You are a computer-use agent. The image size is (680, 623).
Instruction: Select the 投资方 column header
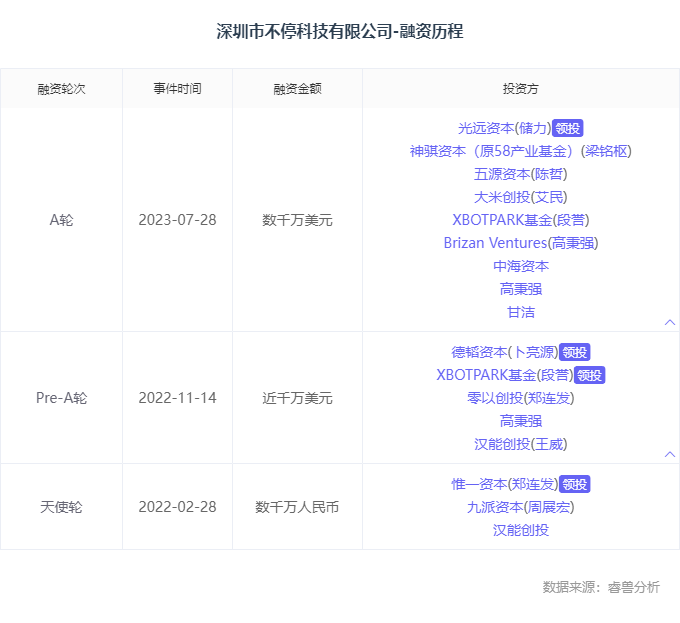(x=520, y=88)
